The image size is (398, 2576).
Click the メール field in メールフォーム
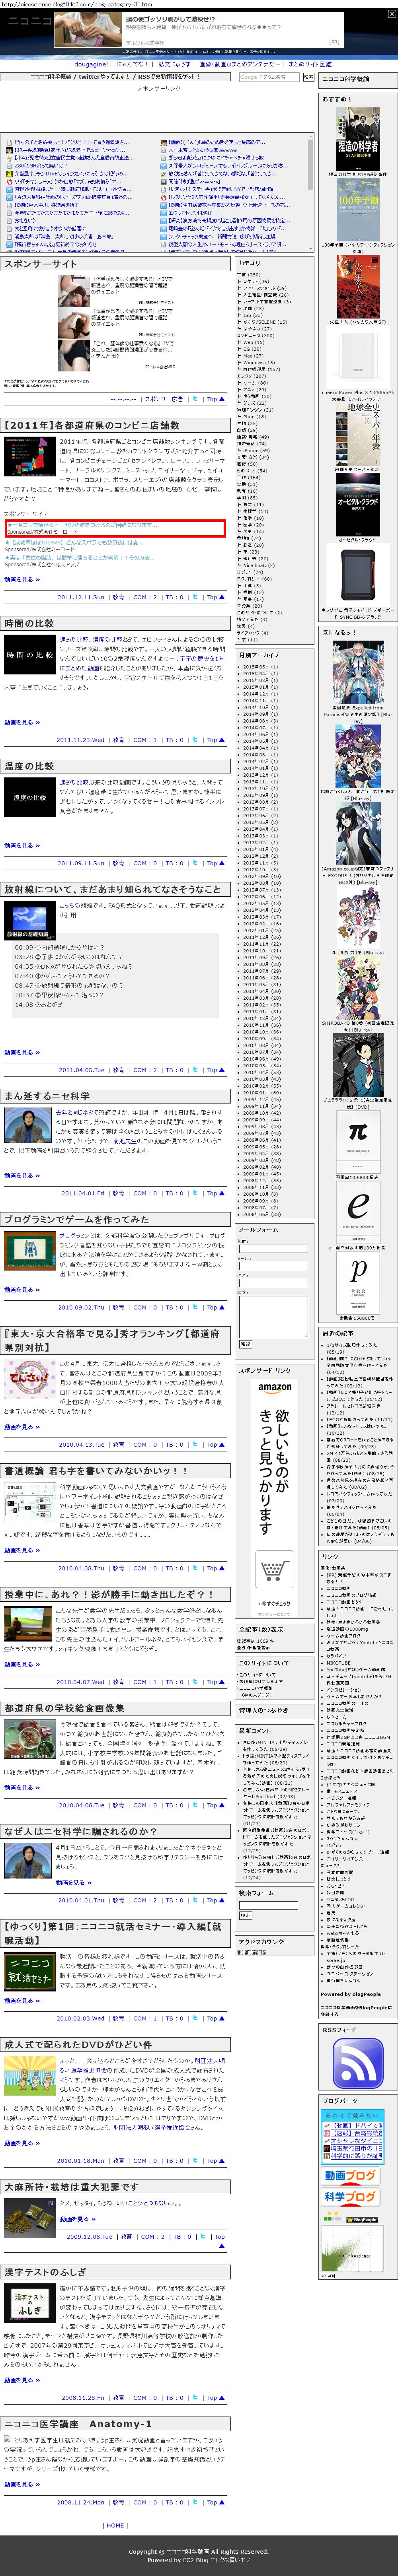[x=273, y=1266]
